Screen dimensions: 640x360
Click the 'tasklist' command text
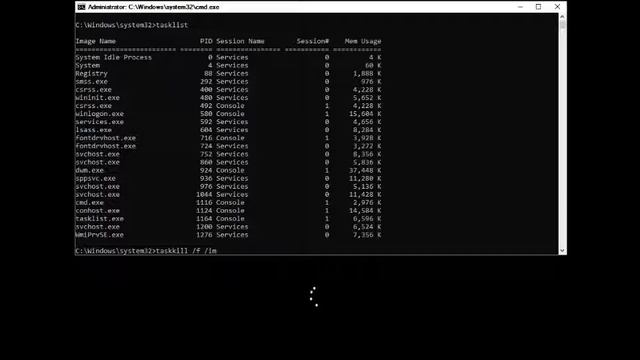click(x=172, y=25)
